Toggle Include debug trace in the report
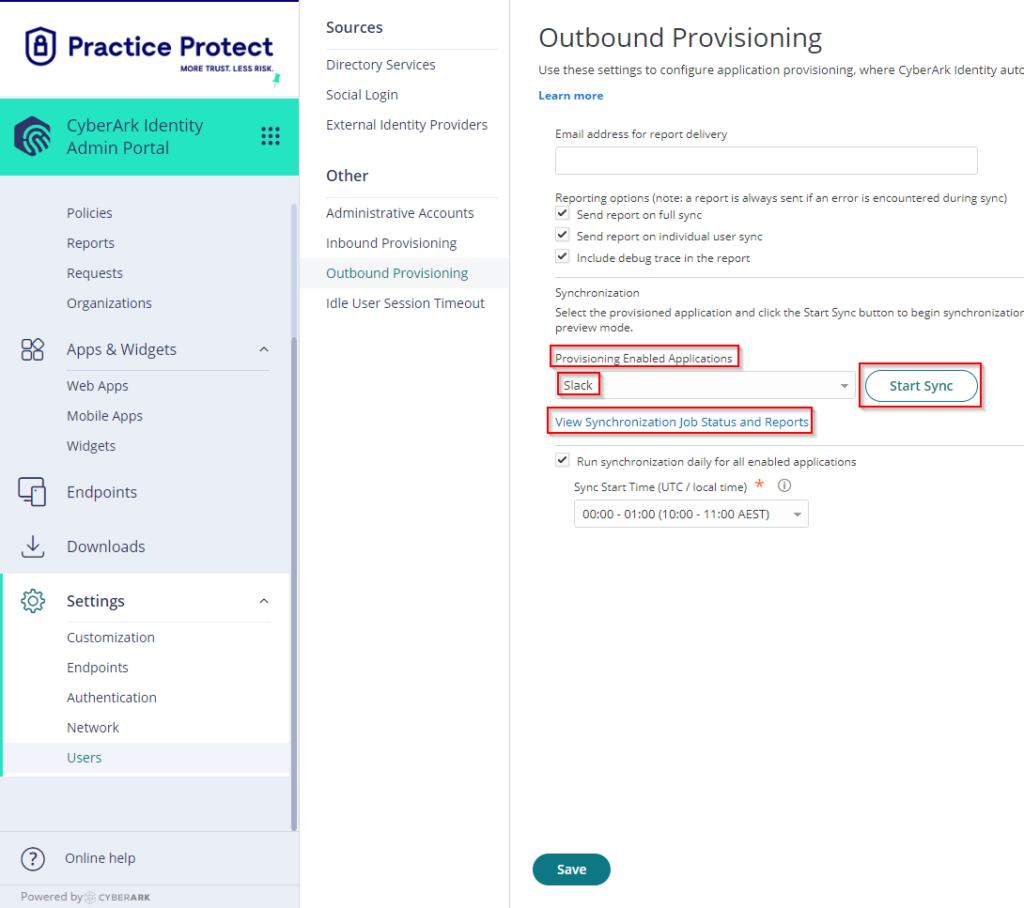1024x908 pixels. (562, 257)
